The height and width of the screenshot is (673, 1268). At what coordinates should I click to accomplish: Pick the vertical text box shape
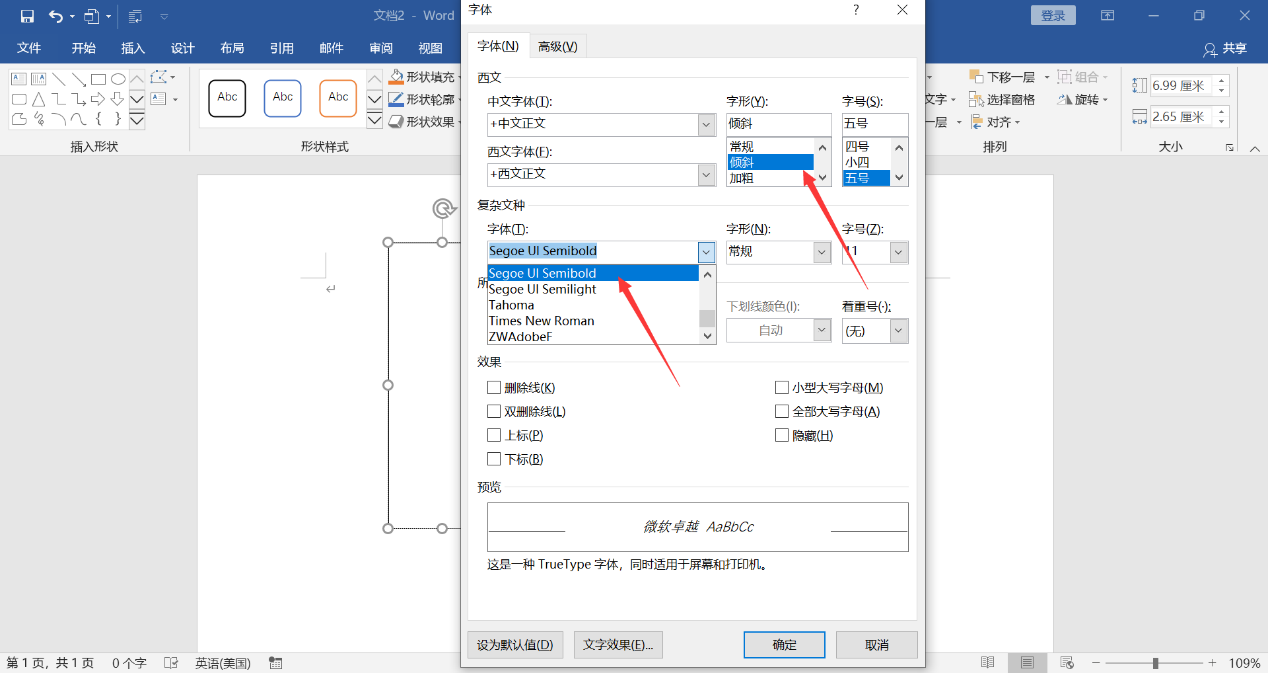coord(39,79)
